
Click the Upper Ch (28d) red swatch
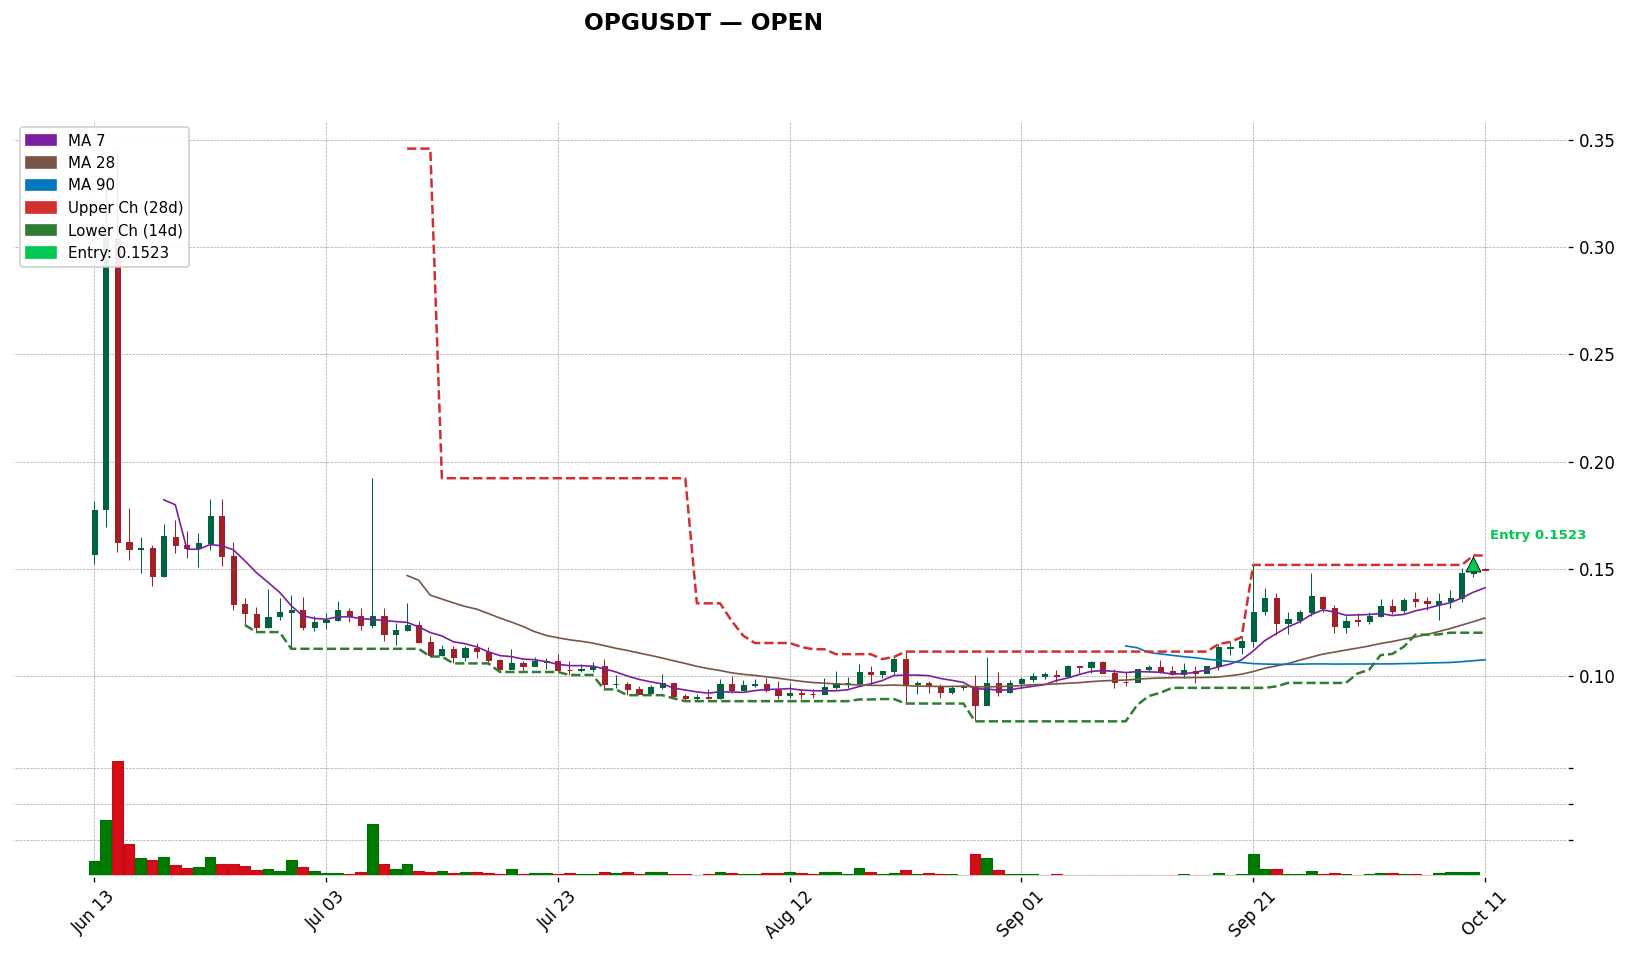point(41,208)
